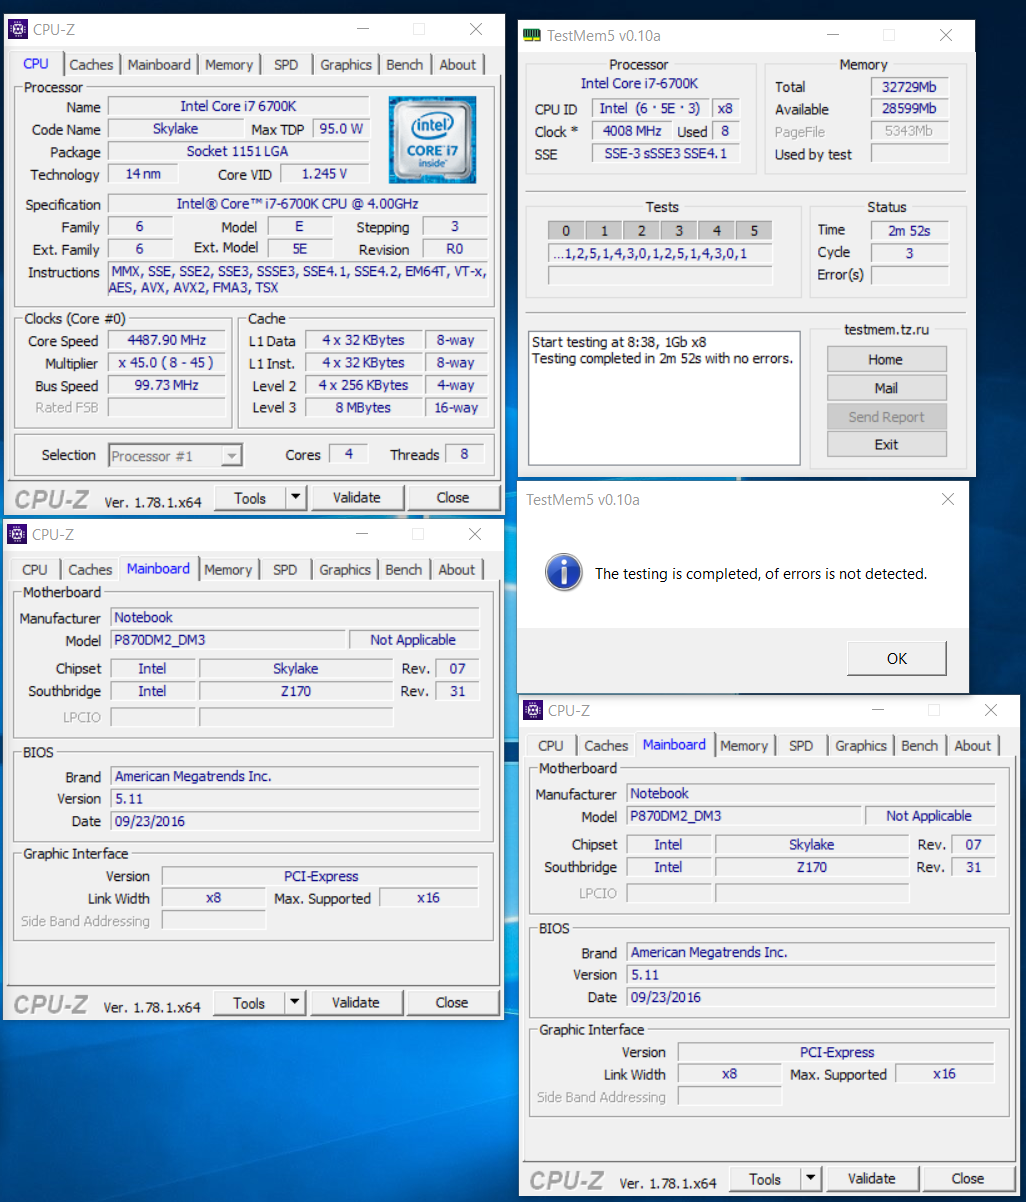Click Close button beside Validate in CPU-Z processor window
Screen dimensions: 1026x1202
tap(453, 497)
